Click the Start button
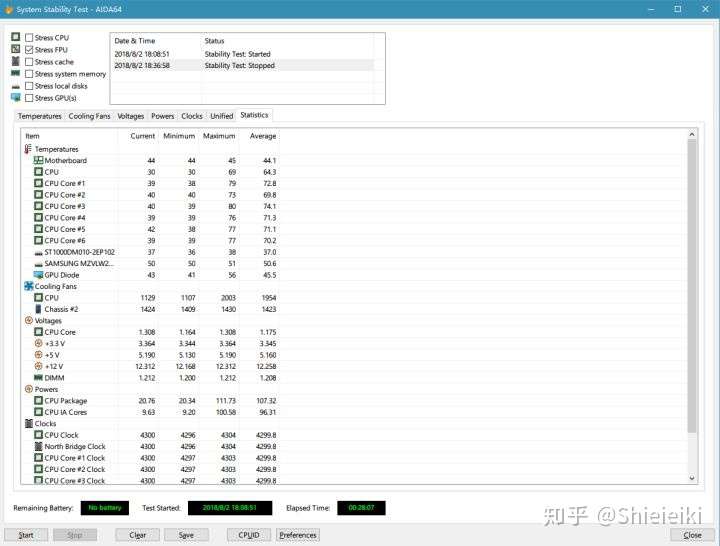This screenshot has width=720, height=546. [x=26, y=535]
